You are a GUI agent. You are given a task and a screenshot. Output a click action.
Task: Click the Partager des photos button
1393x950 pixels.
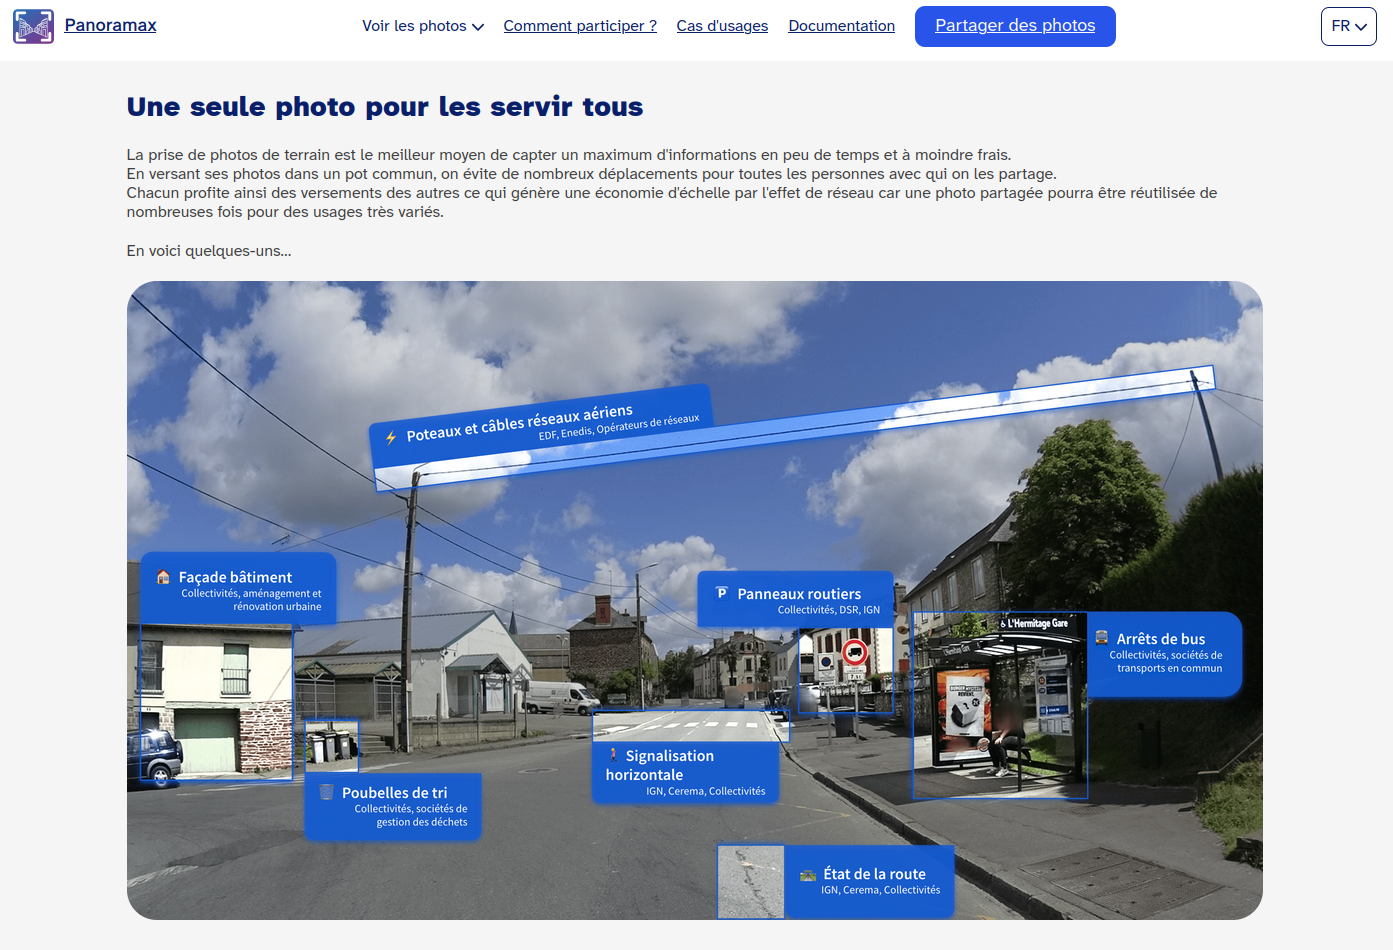[x=1015, y=26]
